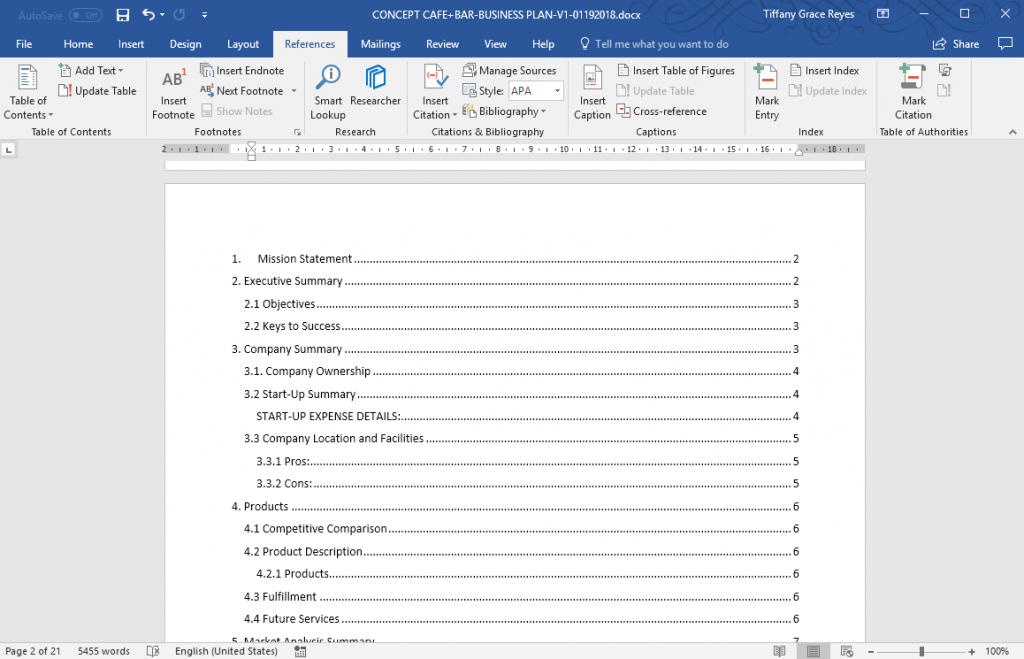Open Smart Lookup
Viewport: 1024px width, 659px height.
point(328,90)
